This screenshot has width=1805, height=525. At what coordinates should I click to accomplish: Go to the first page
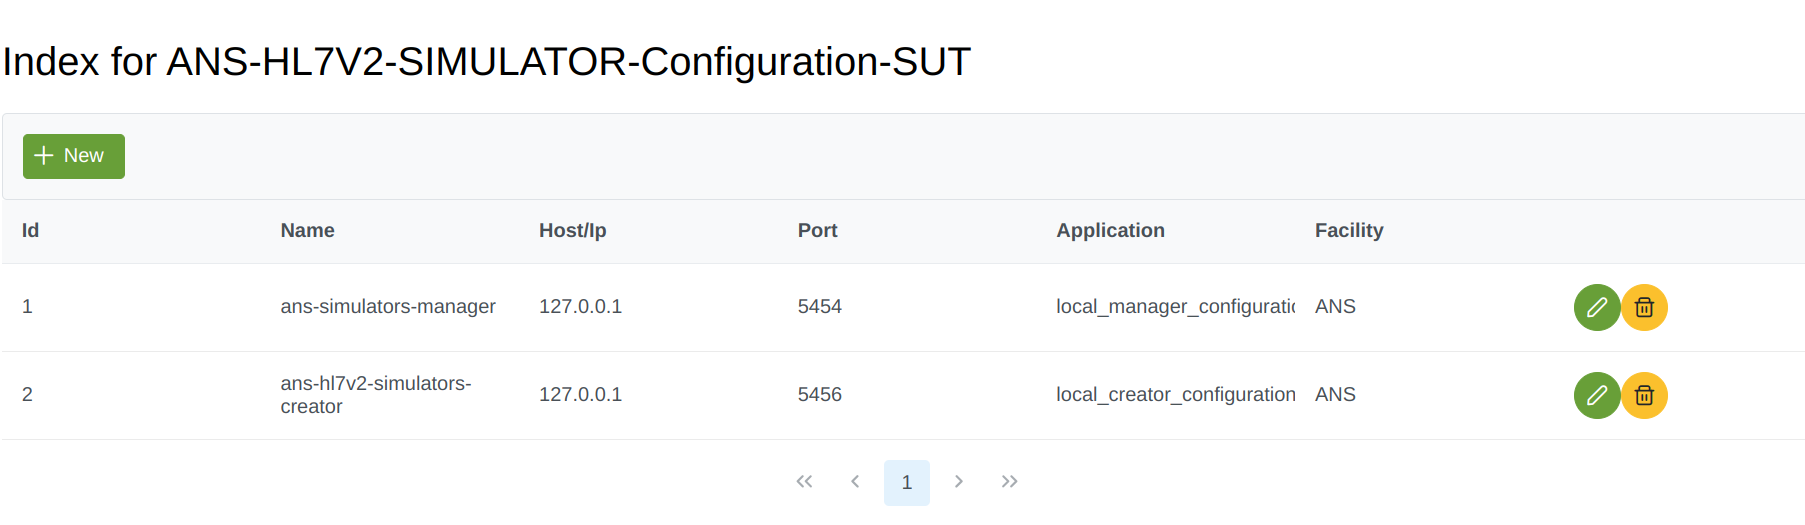pyautogui.click(x=804, y=482)
